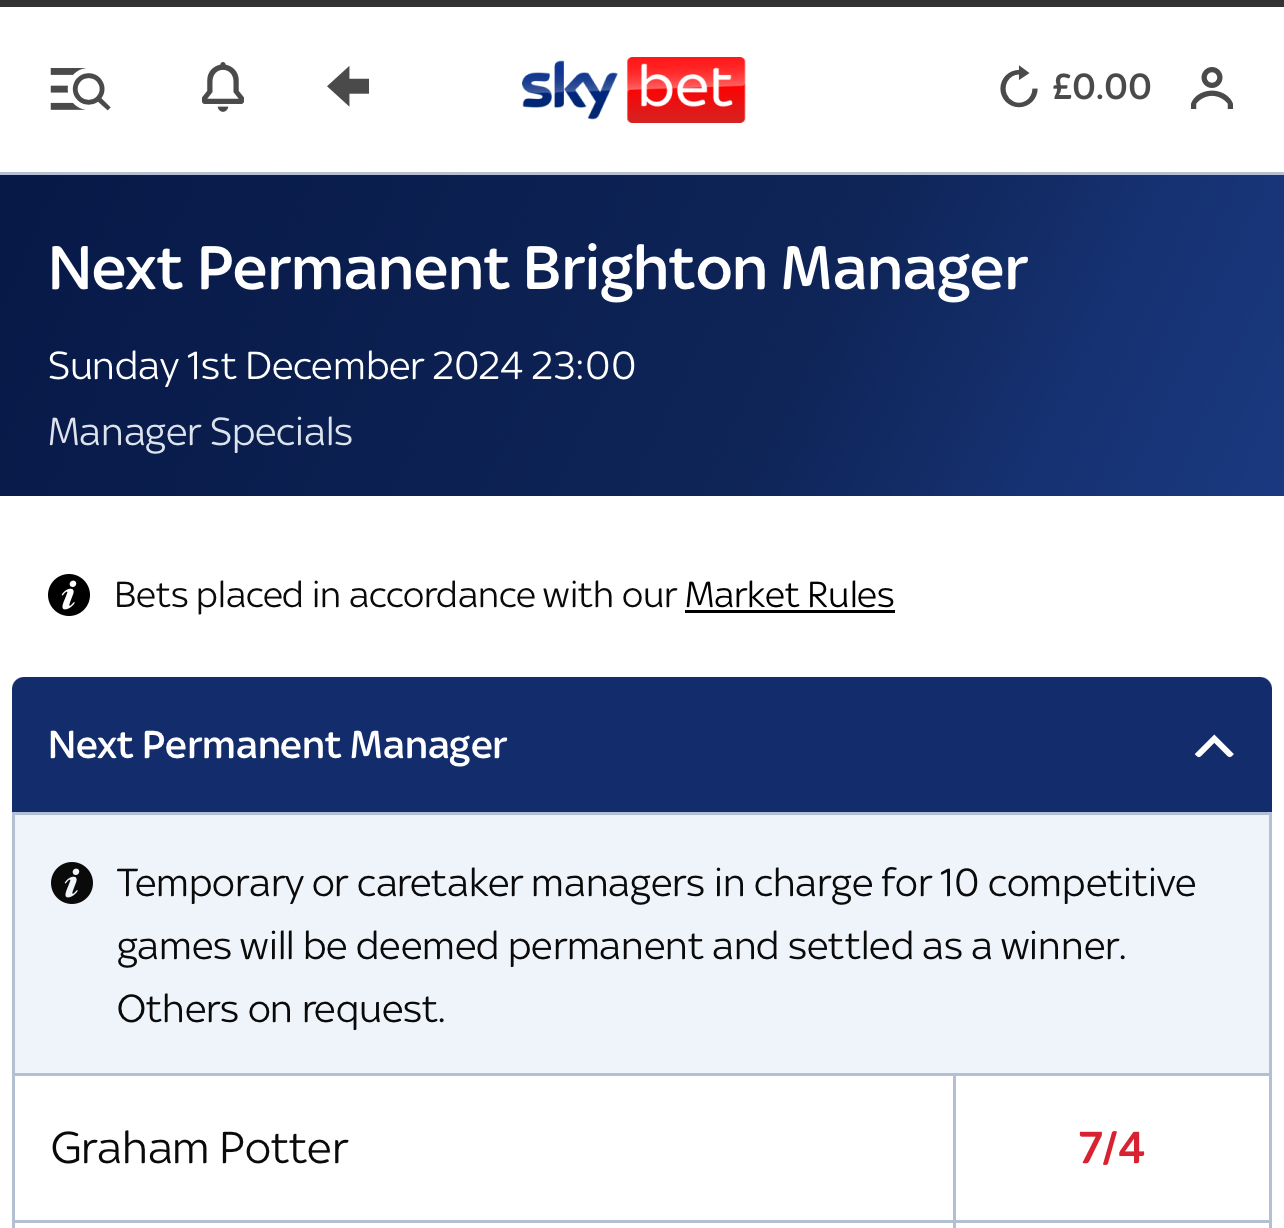Viewport: 1284px width, 1228px height.
Task: Go back with the arrow icon
Action: click(348, 87)
